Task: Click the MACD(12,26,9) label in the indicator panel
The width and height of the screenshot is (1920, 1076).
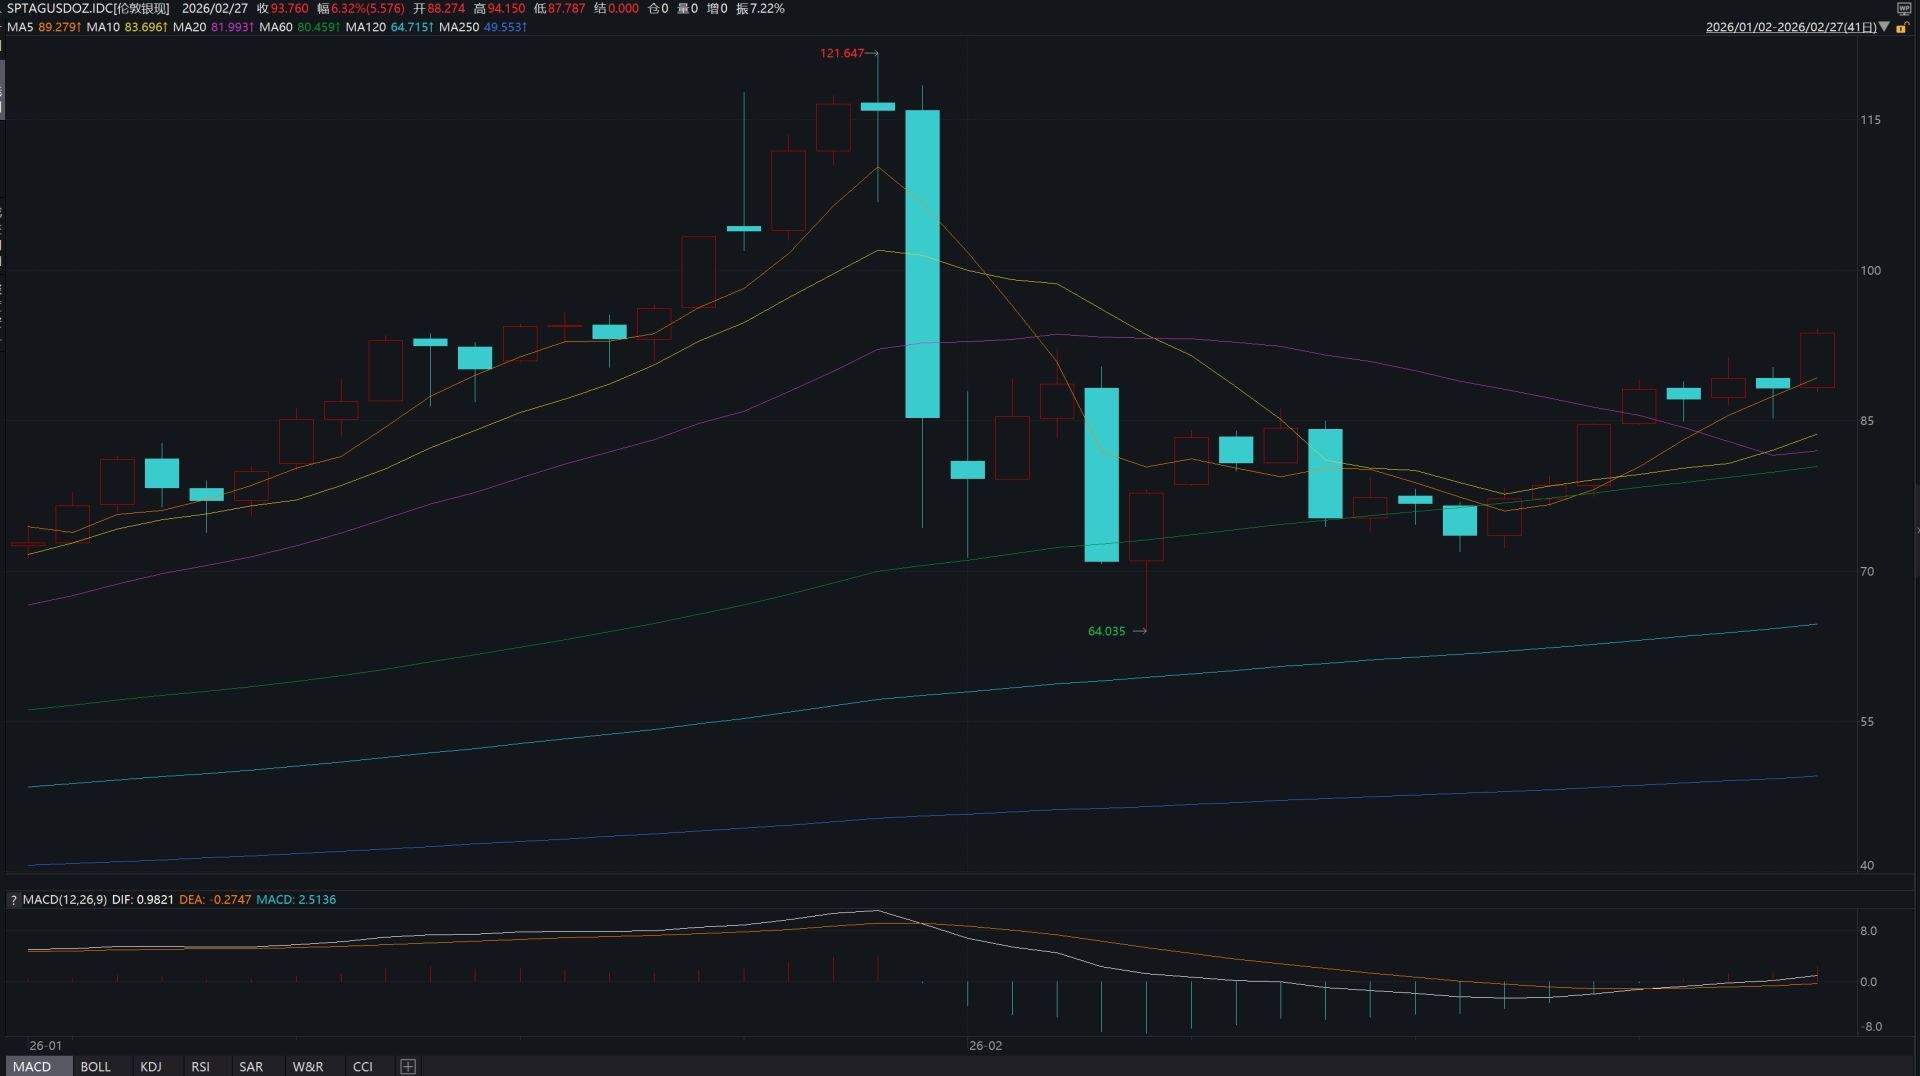Action: [66, 899]
